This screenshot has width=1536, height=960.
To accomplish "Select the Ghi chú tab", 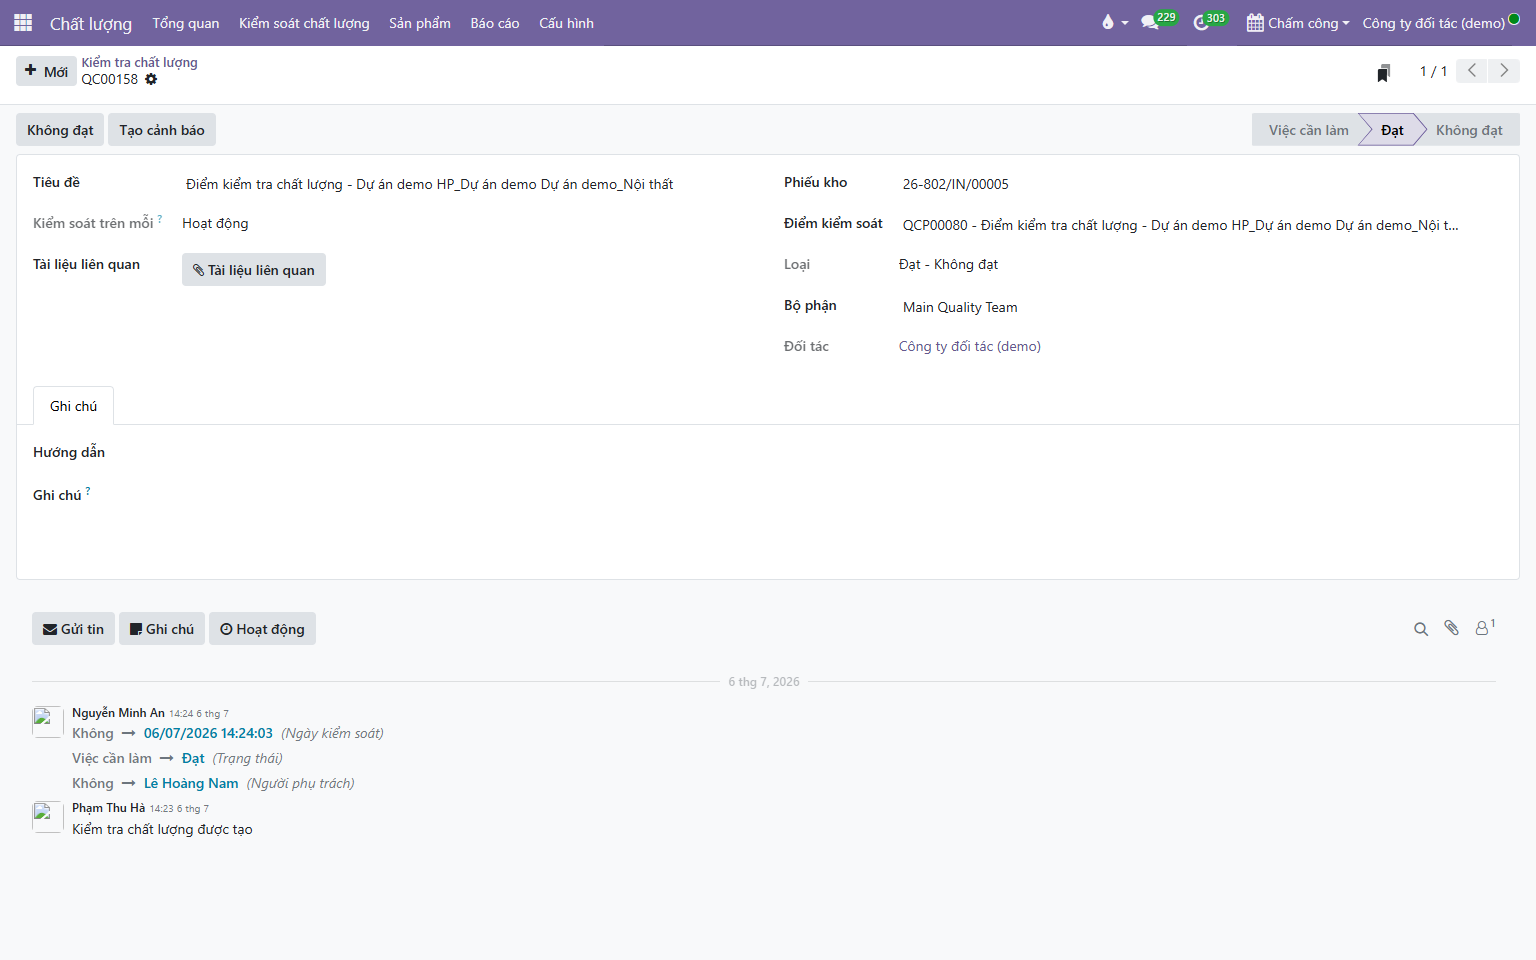I will click(x=74, y=406).
